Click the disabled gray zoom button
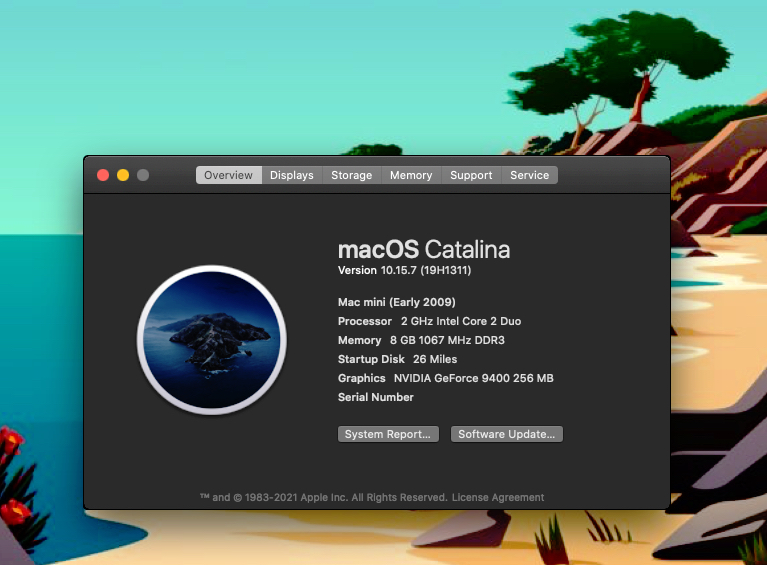The width and height of the screenshot is (767, 565). tap(143, 175)
